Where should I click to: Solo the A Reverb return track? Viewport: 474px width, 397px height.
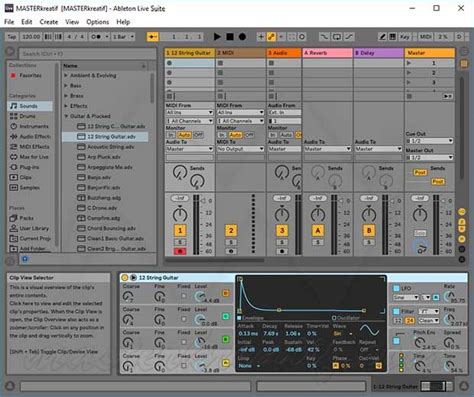[x=318, y=242]
